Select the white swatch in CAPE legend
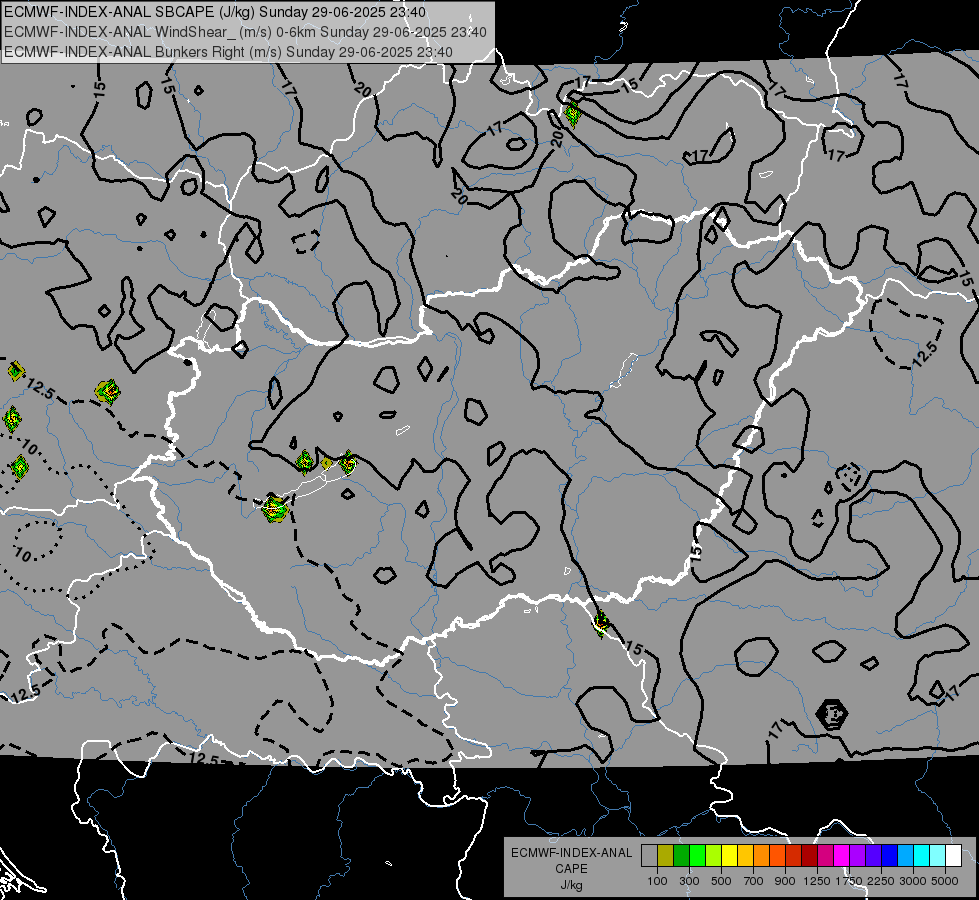This screenshot has height=900, width=979. [x=953, y=856]
